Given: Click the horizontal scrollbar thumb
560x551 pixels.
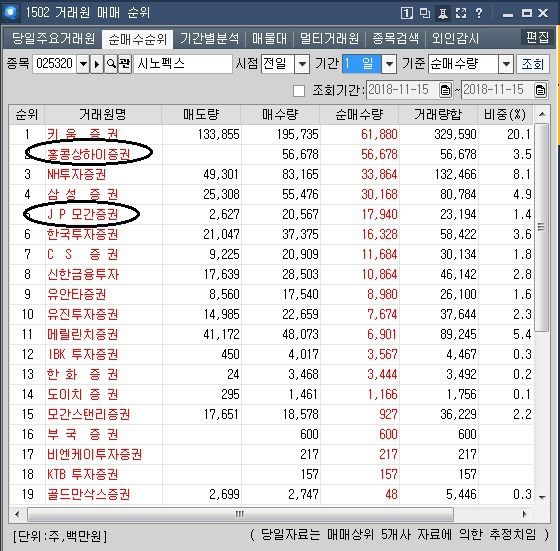Looking at the screenshot, I should [240, 514].
